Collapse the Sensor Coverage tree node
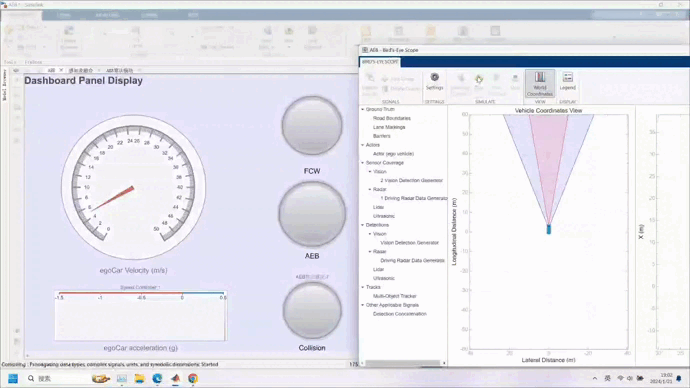The width and height of the screenshot is (690, 388). (363, 163)
